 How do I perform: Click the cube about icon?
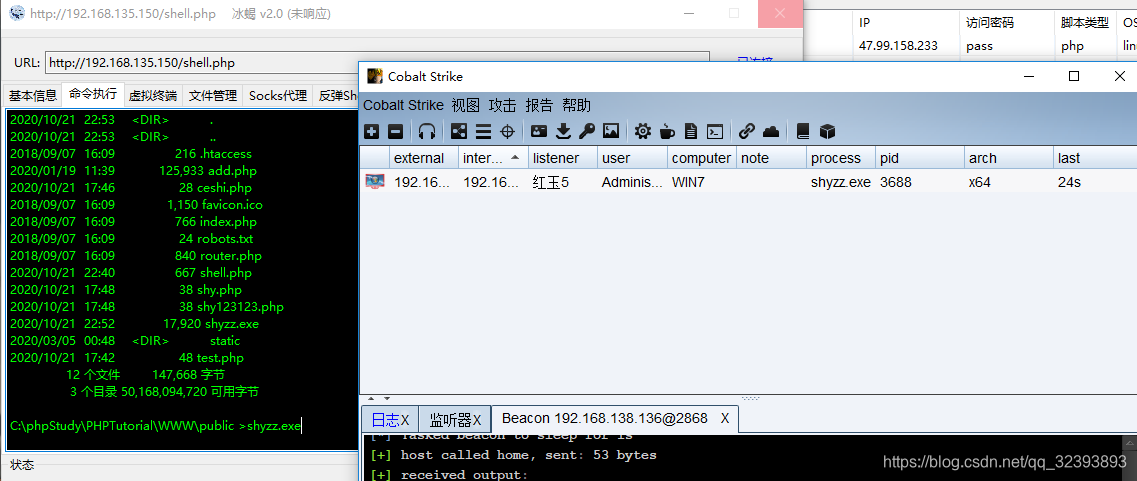[827, 131]
